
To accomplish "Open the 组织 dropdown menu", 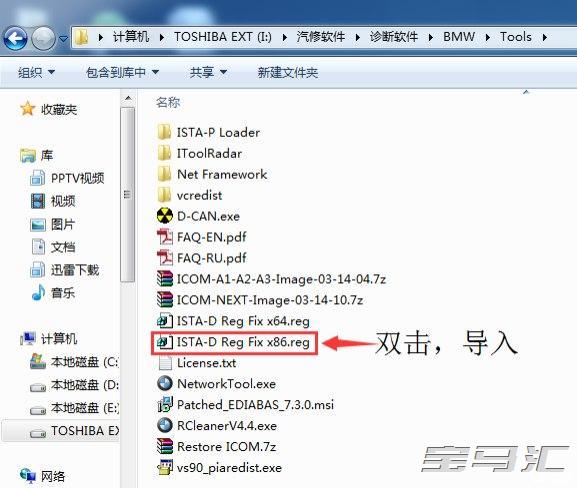I will pyautogui.click(x=36, y=72).
